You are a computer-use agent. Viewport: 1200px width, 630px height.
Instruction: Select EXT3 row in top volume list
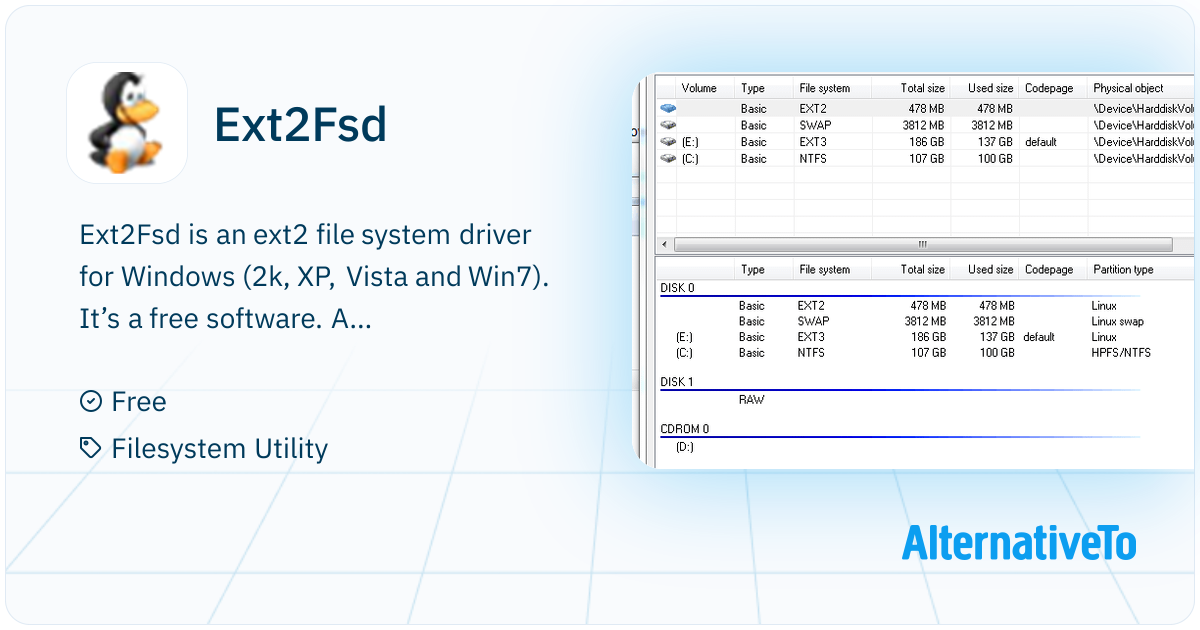(925, 142)
